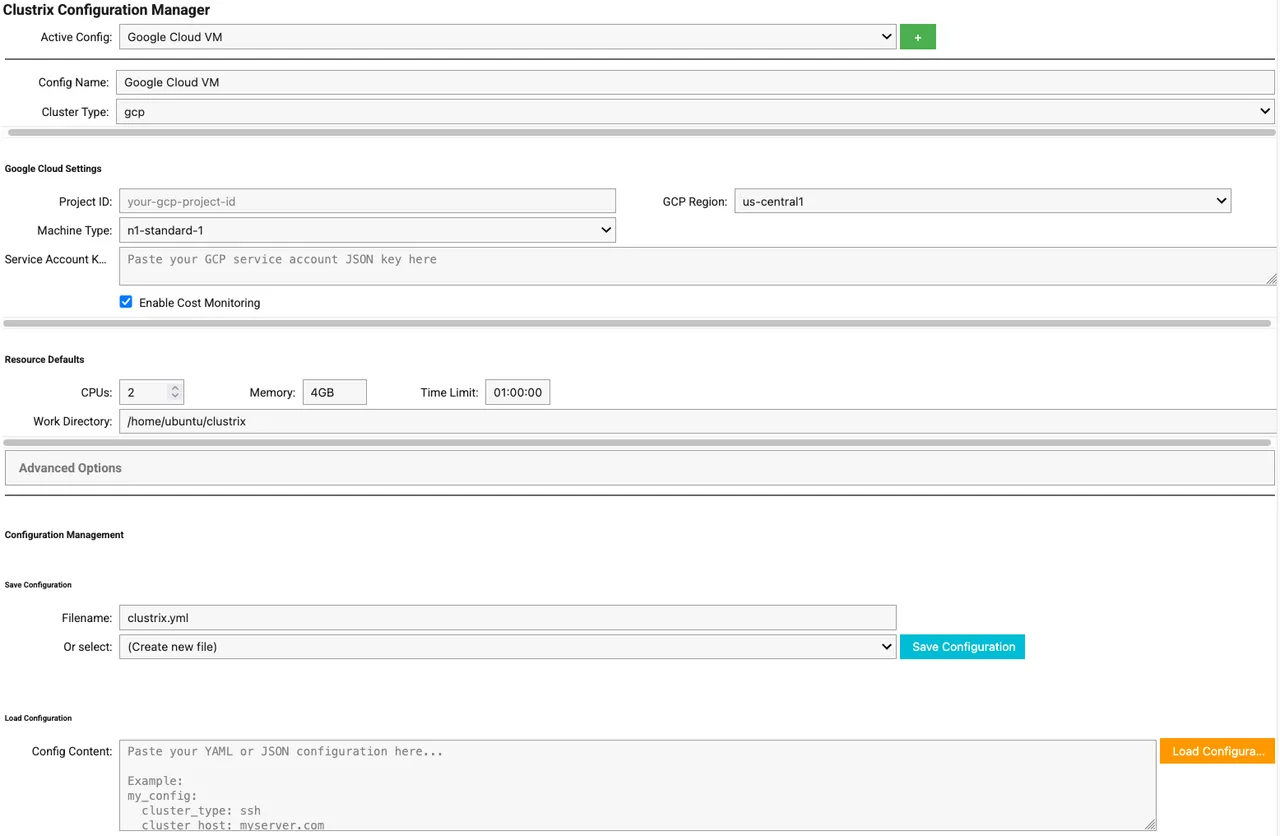Click the Load Configuration button
Screen dimensions: 1280x836
(1217, 751)
